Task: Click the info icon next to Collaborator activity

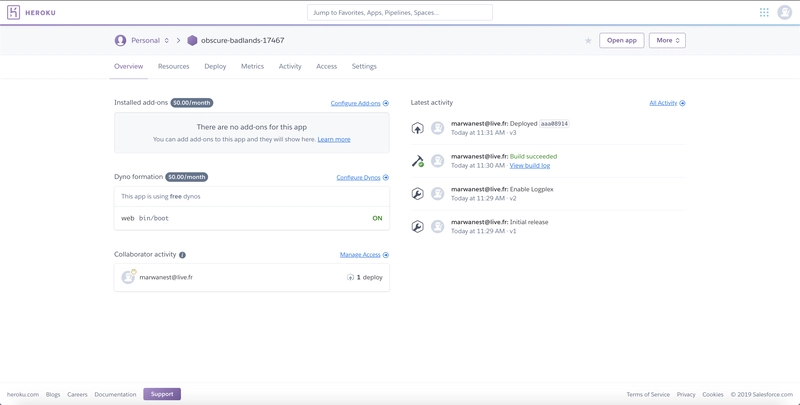Action: [182, 255]
